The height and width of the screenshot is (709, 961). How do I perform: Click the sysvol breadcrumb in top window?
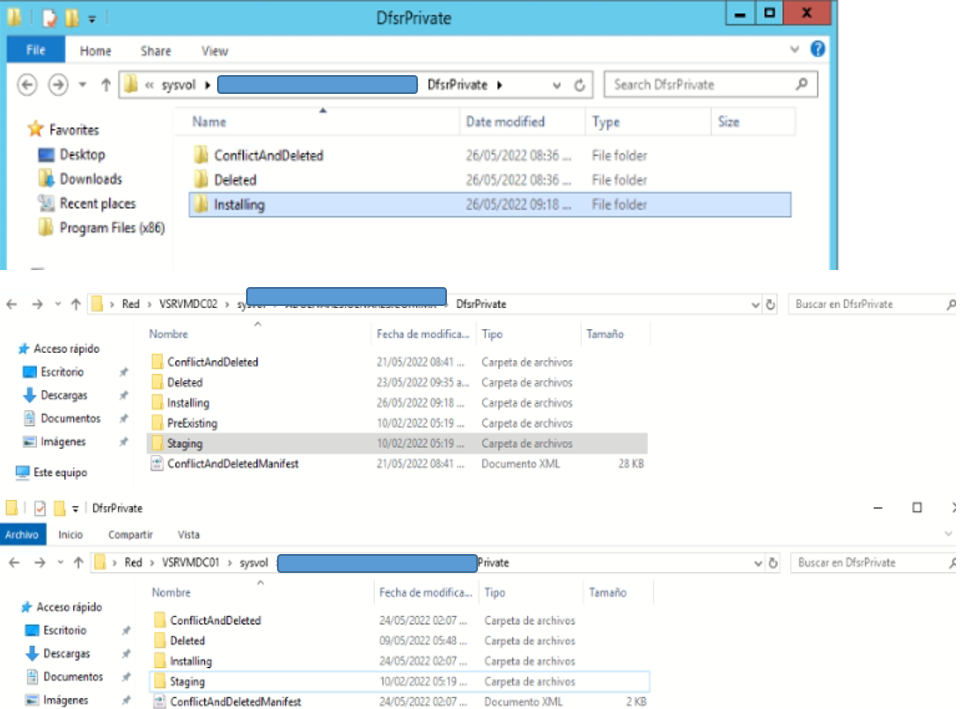pos(178,85)
